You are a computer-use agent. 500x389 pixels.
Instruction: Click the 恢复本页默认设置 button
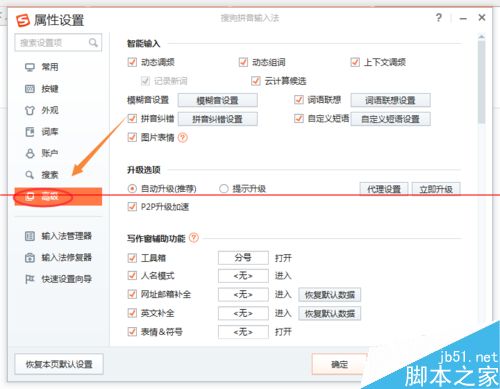coord(59,364)
